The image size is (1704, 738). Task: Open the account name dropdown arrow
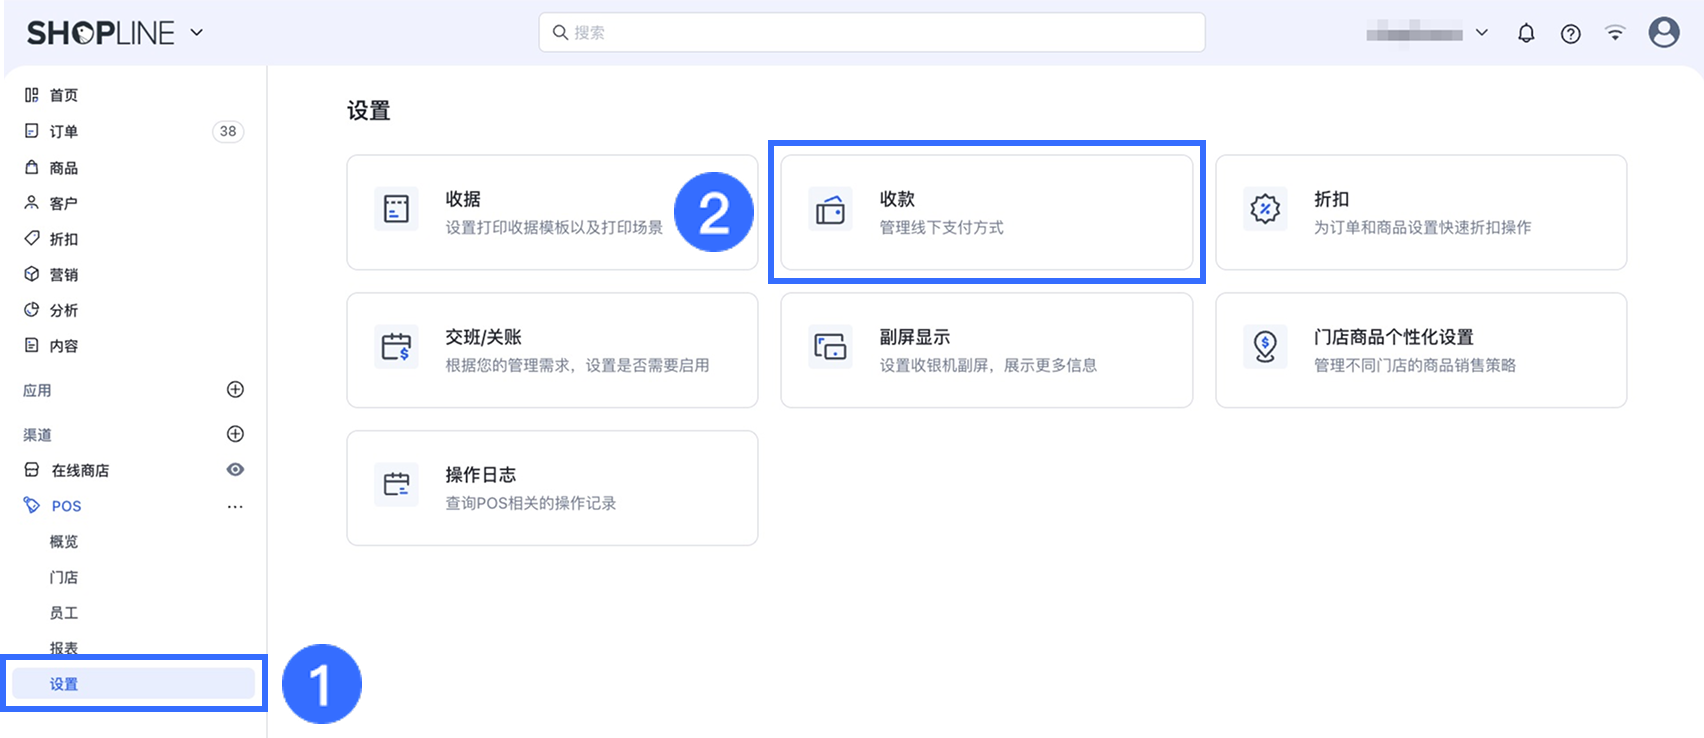coord(1482,33)
